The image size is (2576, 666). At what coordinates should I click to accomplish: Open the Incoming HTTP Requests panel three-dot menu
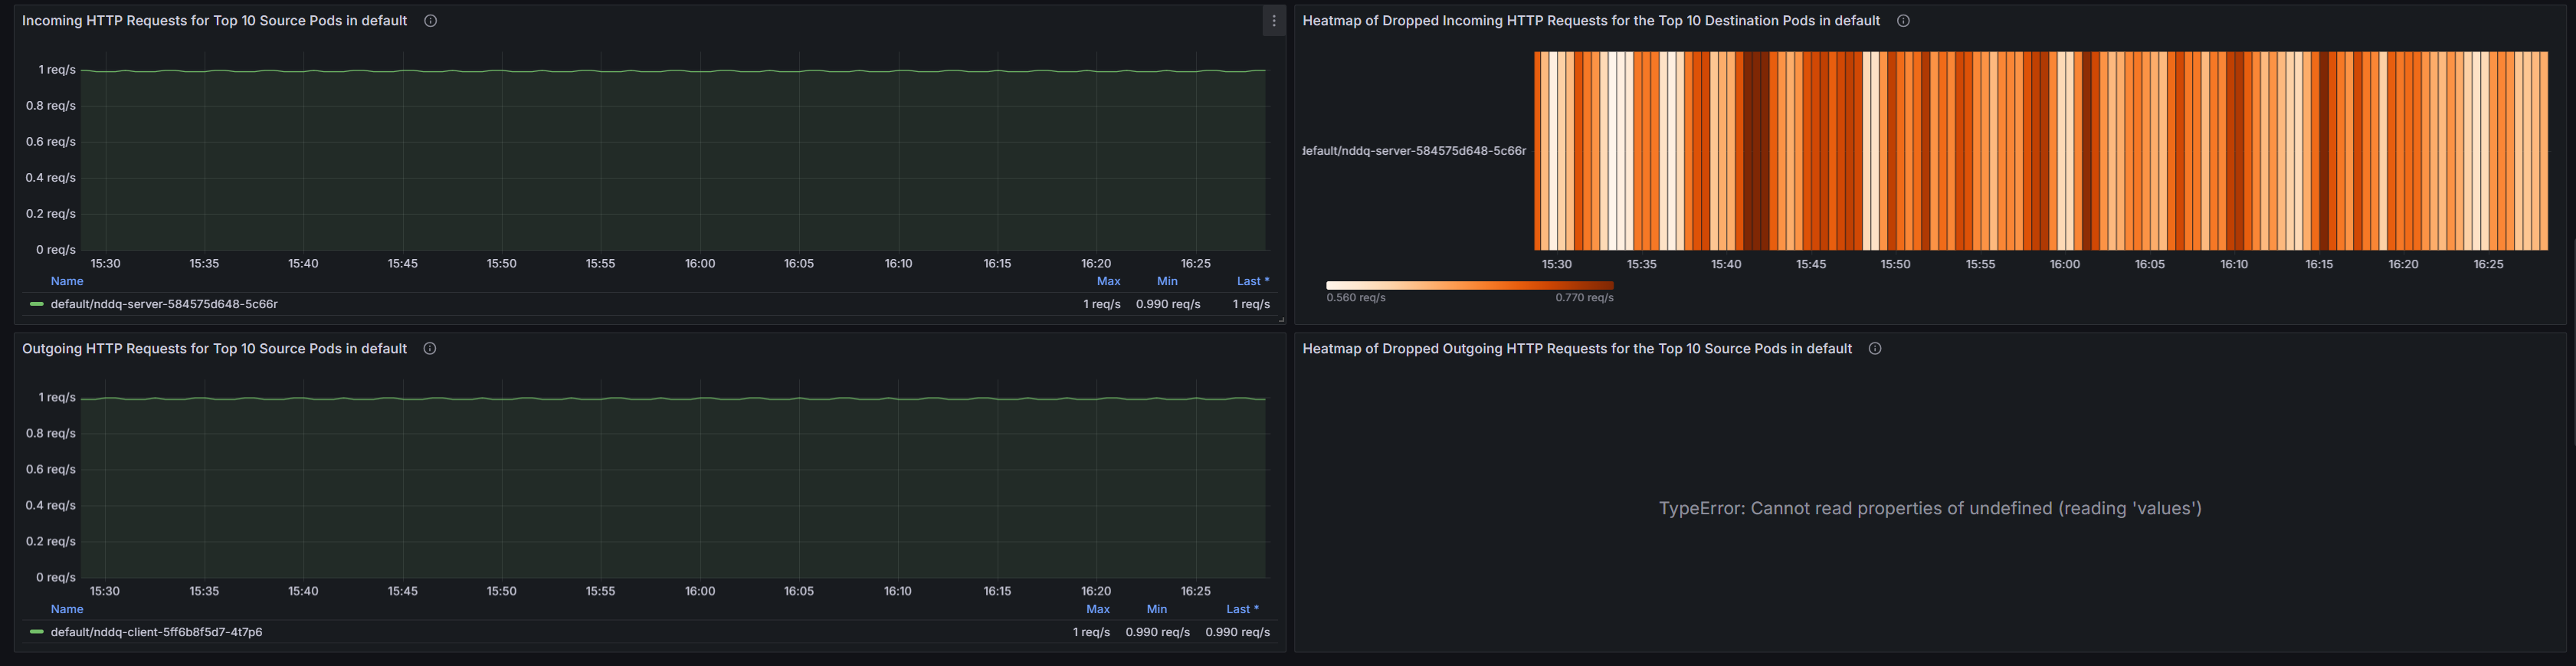1273,21
